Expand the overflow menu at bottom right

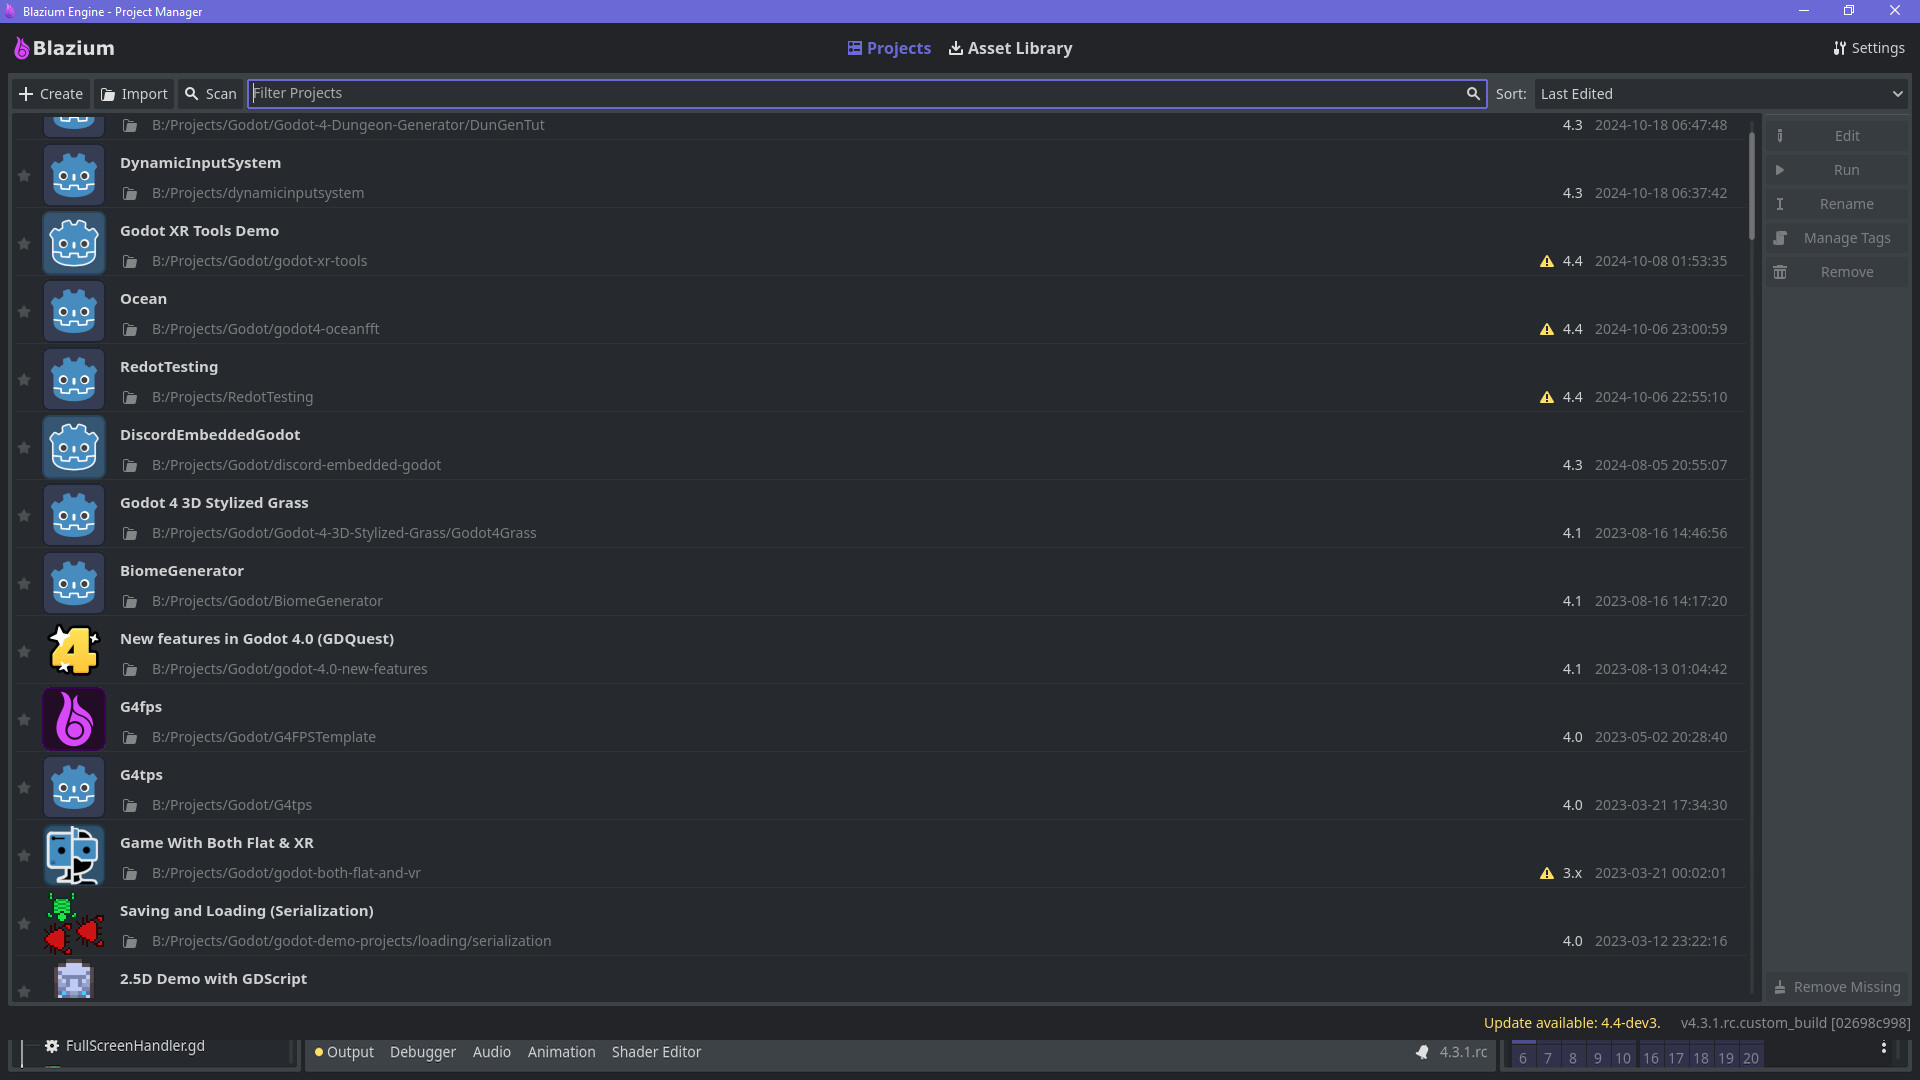click(1885, 1046)
